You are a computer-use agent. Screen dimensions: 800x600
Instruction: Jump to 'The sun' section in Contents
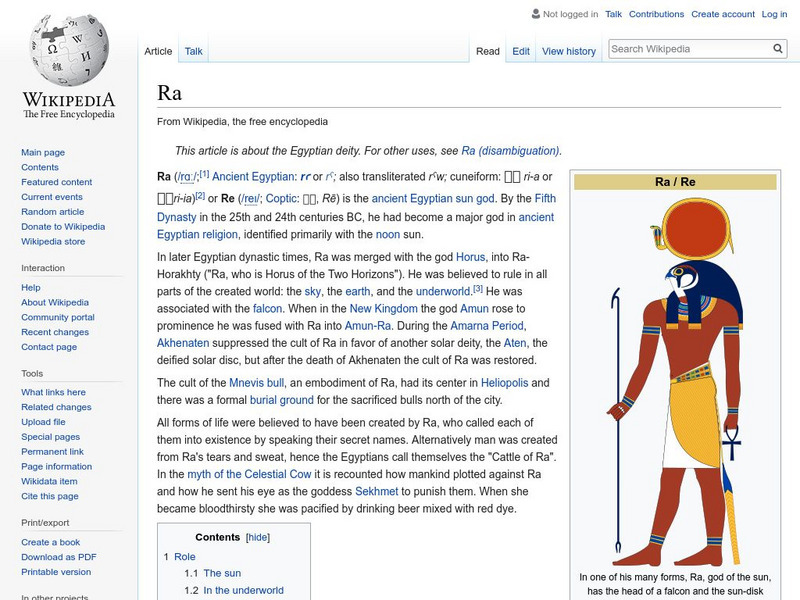[x=222, y=573]
